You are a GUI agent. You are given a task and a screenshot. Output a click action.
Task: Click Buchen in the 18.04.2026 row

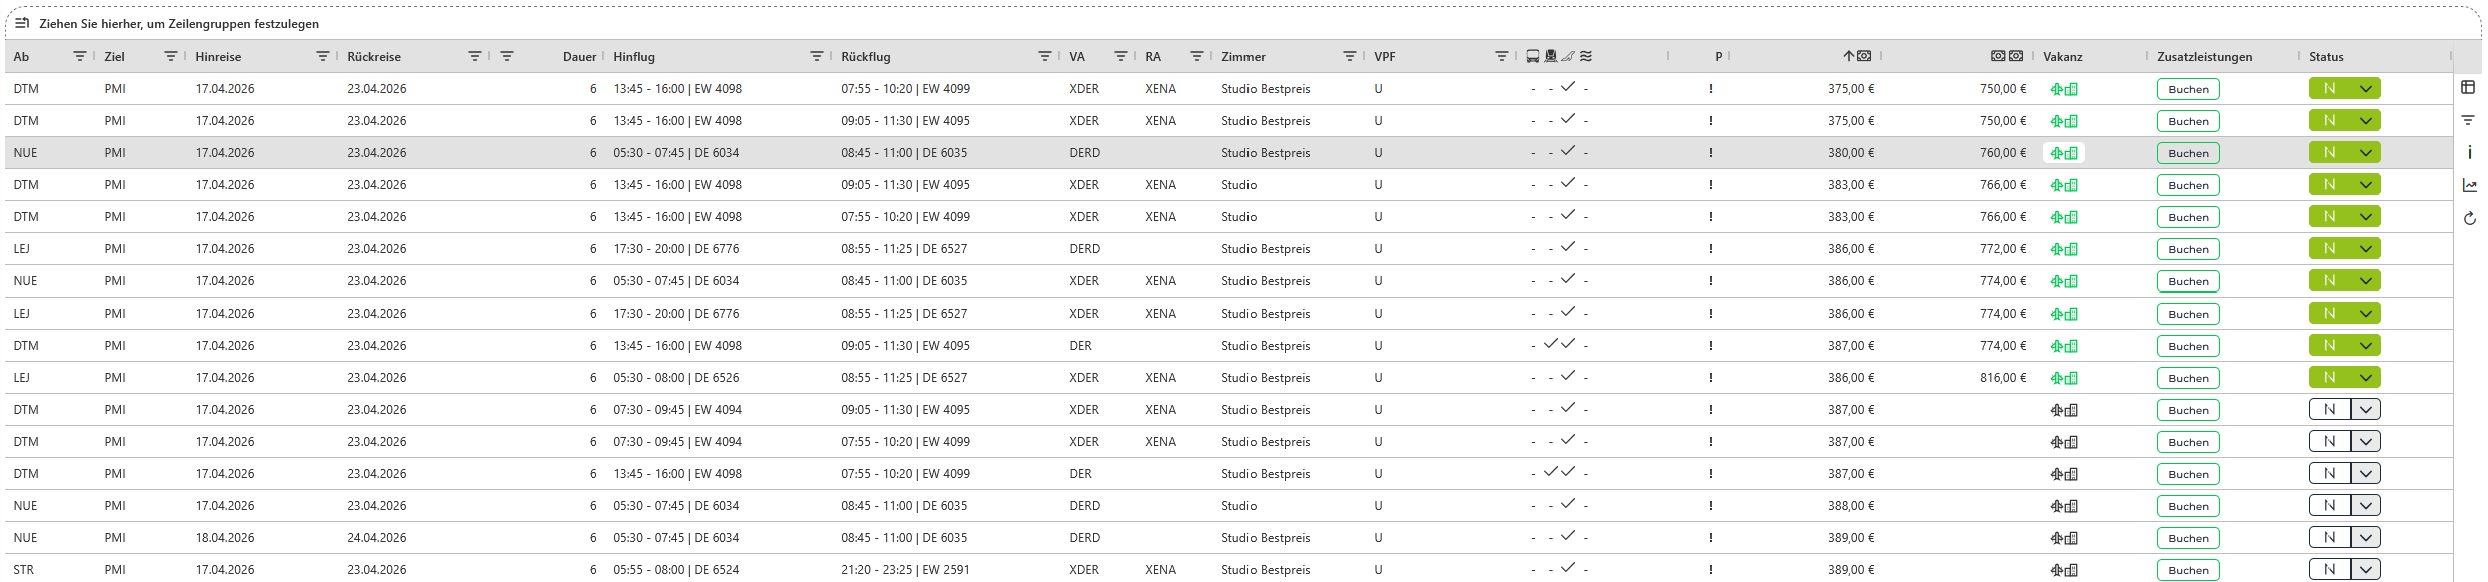pos(2188,538)
